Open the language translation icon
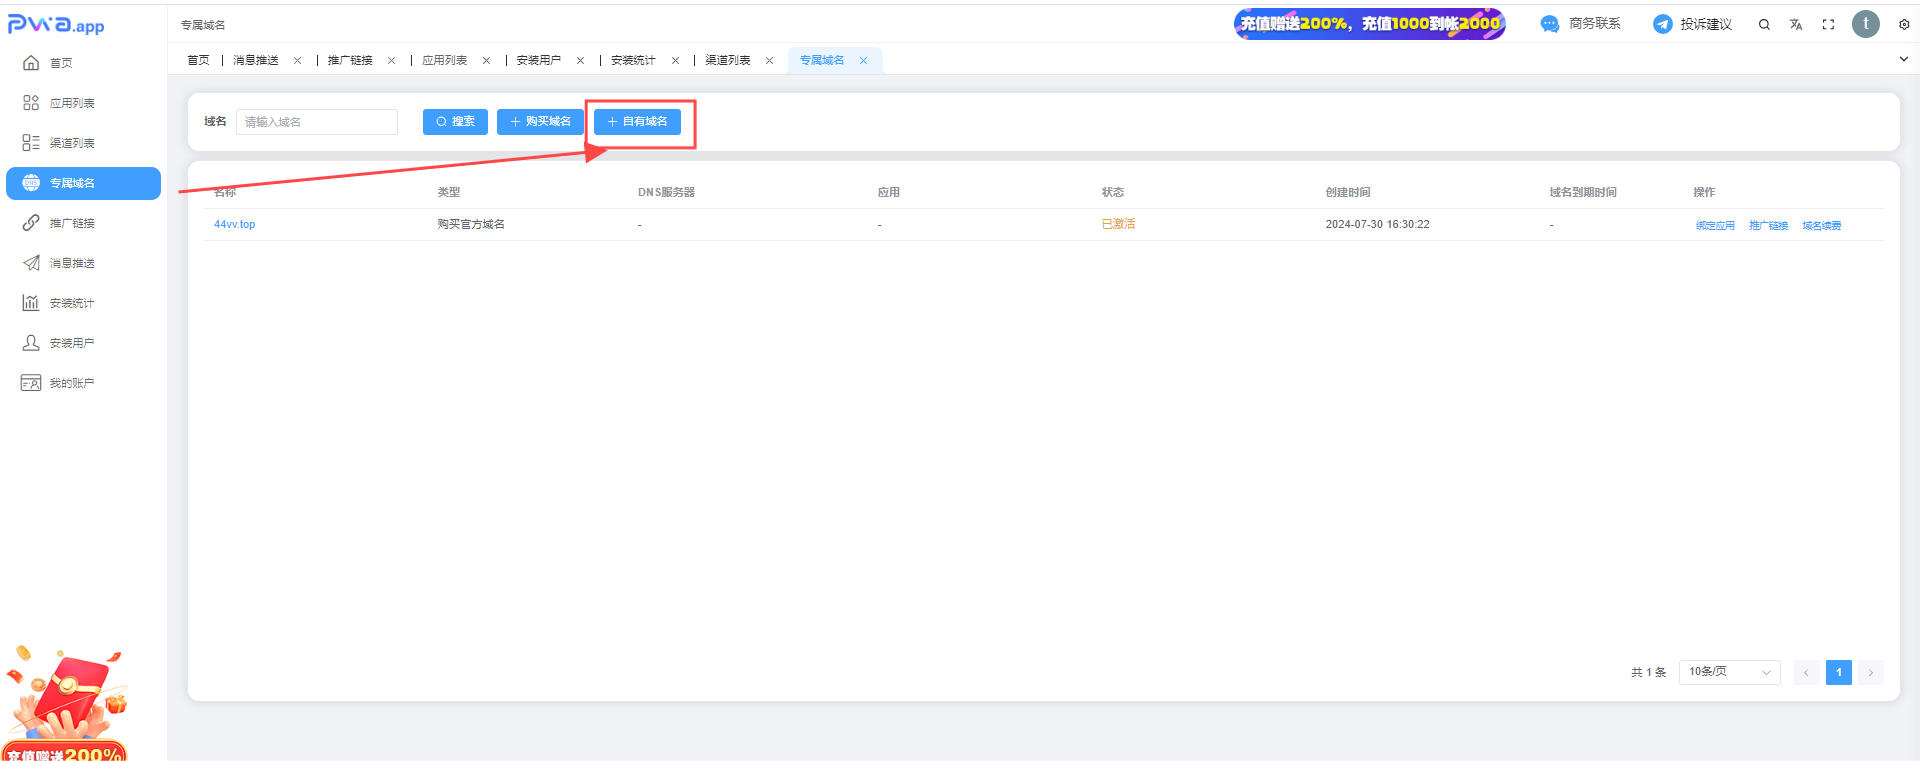Image resolution: width=1920 pixels, height=761 pixels. [1796, 24]
